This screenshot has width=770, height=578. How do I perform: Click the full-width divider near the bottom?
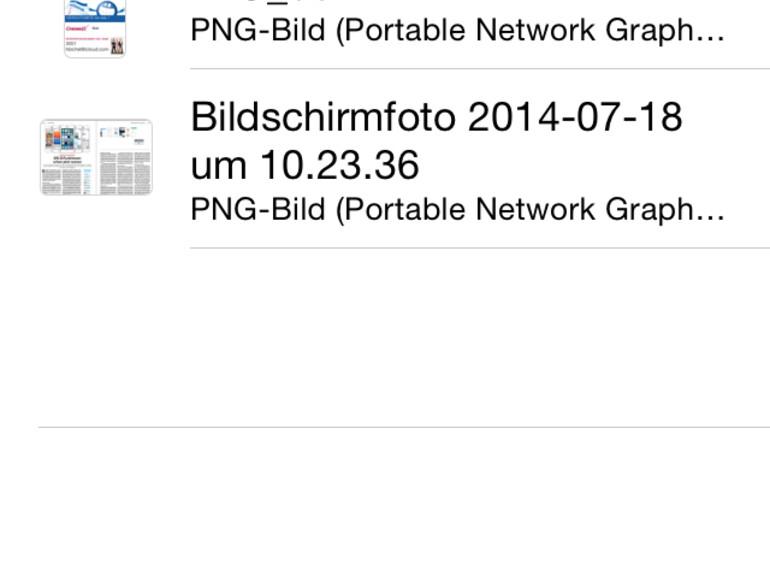[400, 427]
